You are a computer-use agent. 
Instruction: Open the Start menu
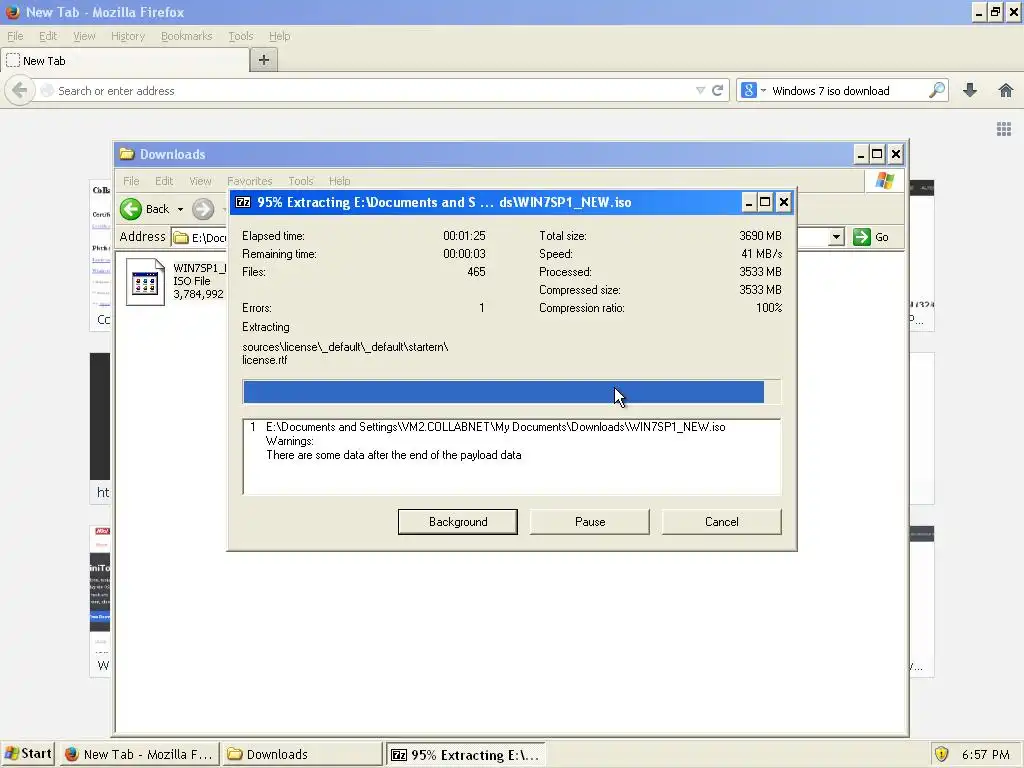coord(27,754)
